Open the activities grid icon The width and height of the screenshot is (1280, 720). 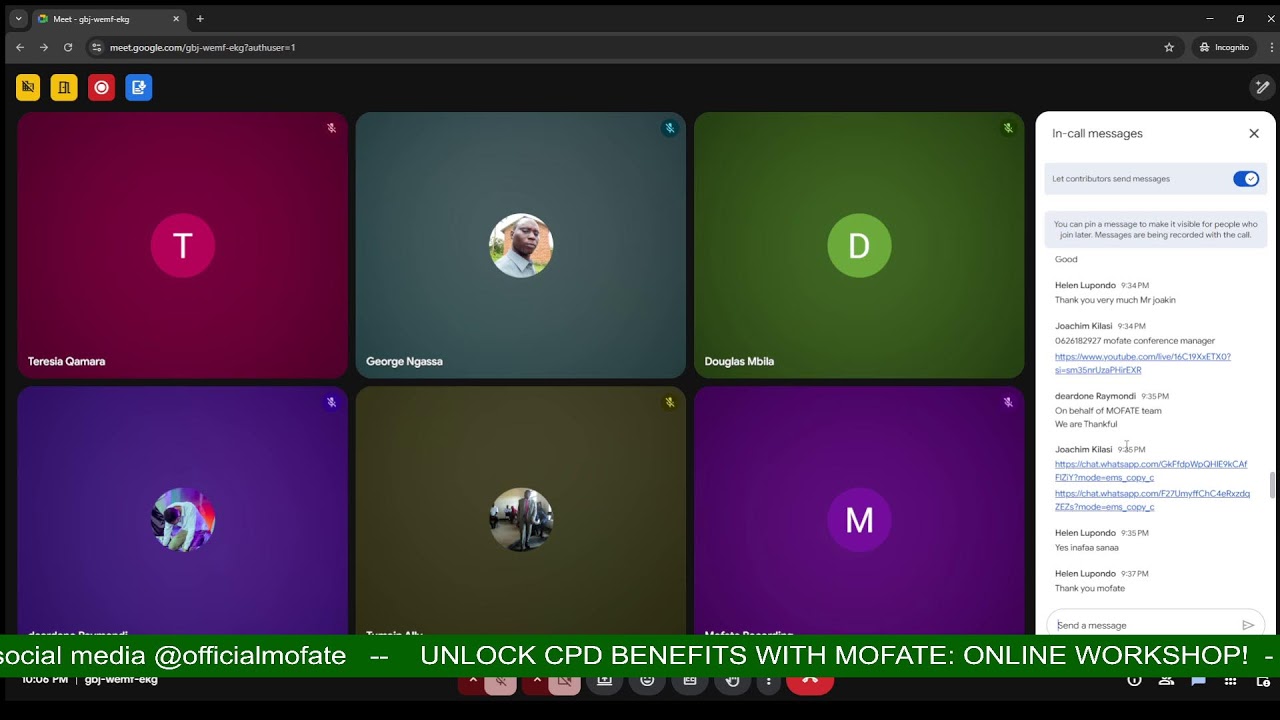pos(1230,682)
